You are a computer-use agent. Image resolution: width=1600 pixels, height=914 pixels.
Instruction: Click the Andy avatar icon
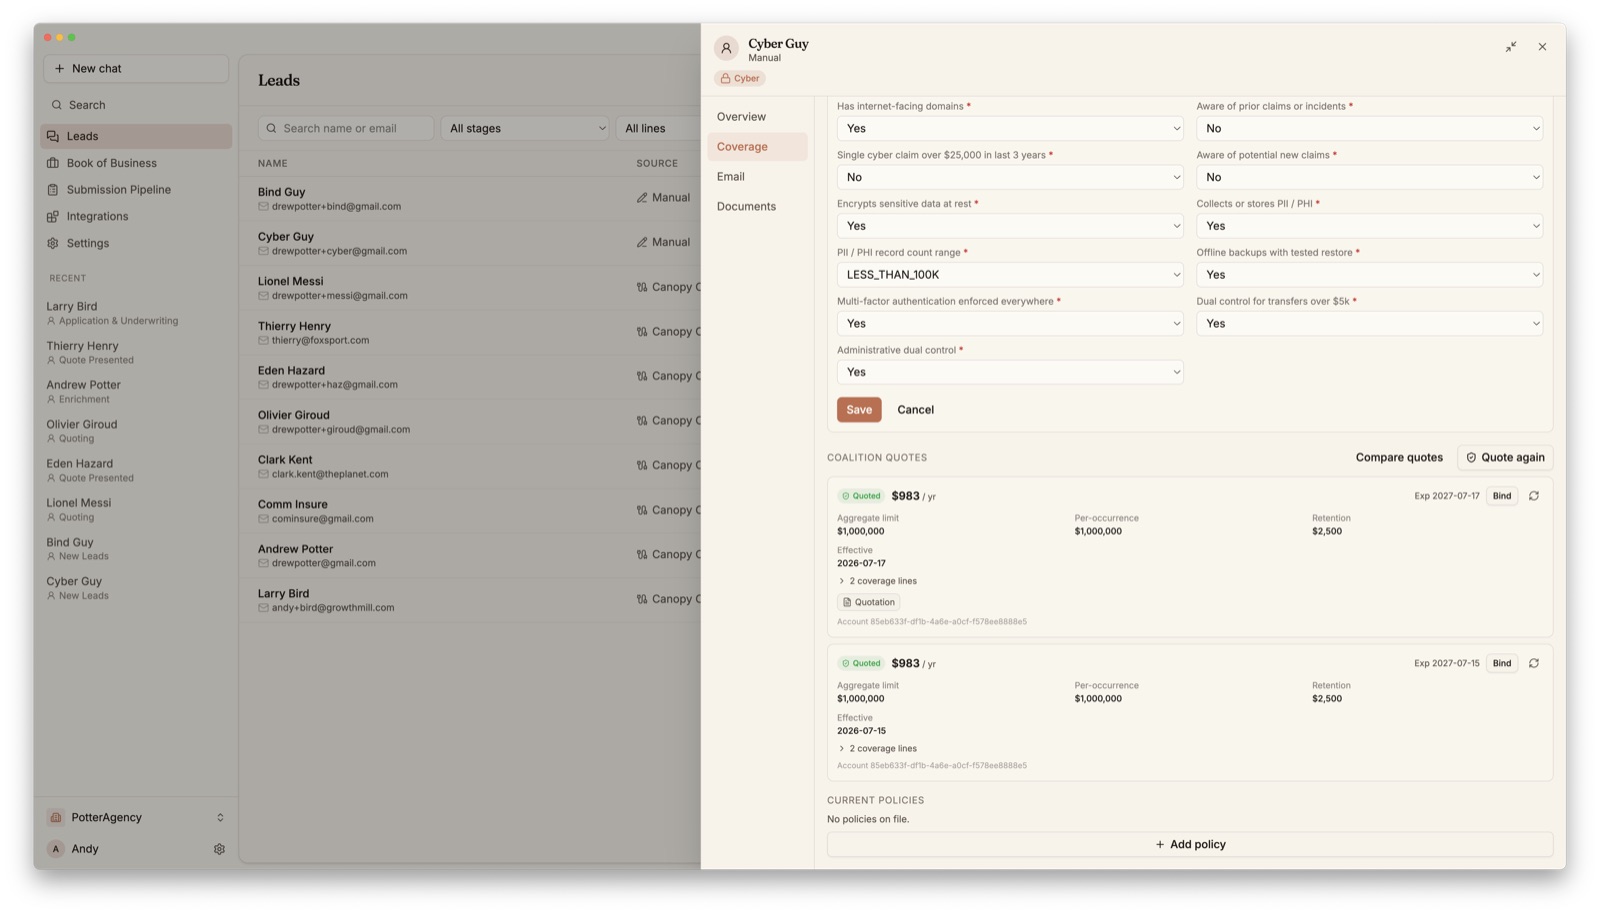56,849
